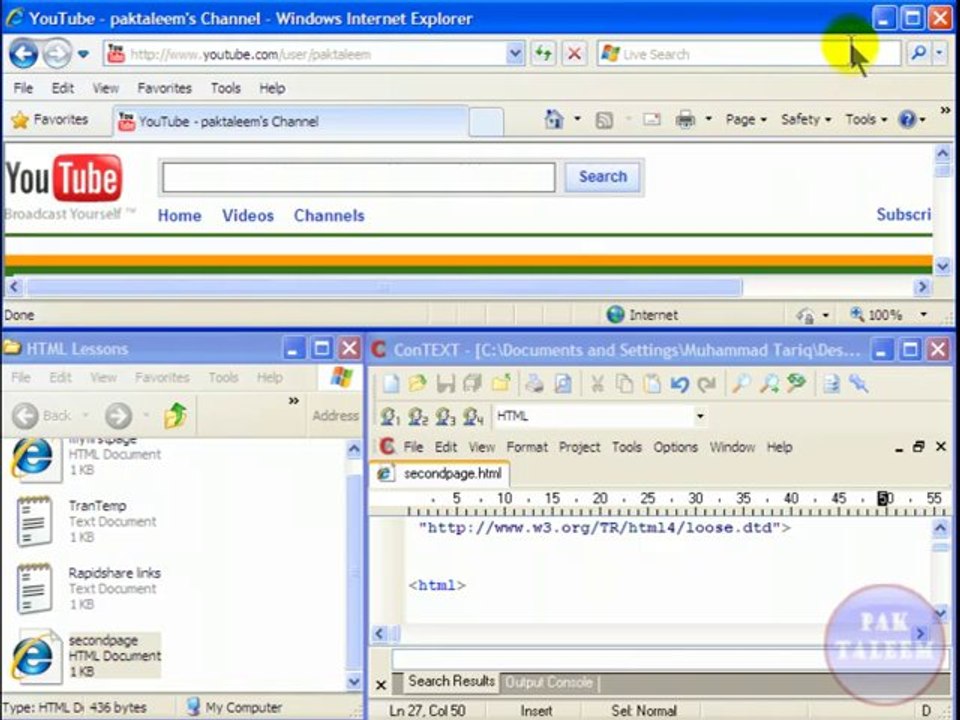Select the secondpage.html tab in ConTEXT

pos(440,473)
